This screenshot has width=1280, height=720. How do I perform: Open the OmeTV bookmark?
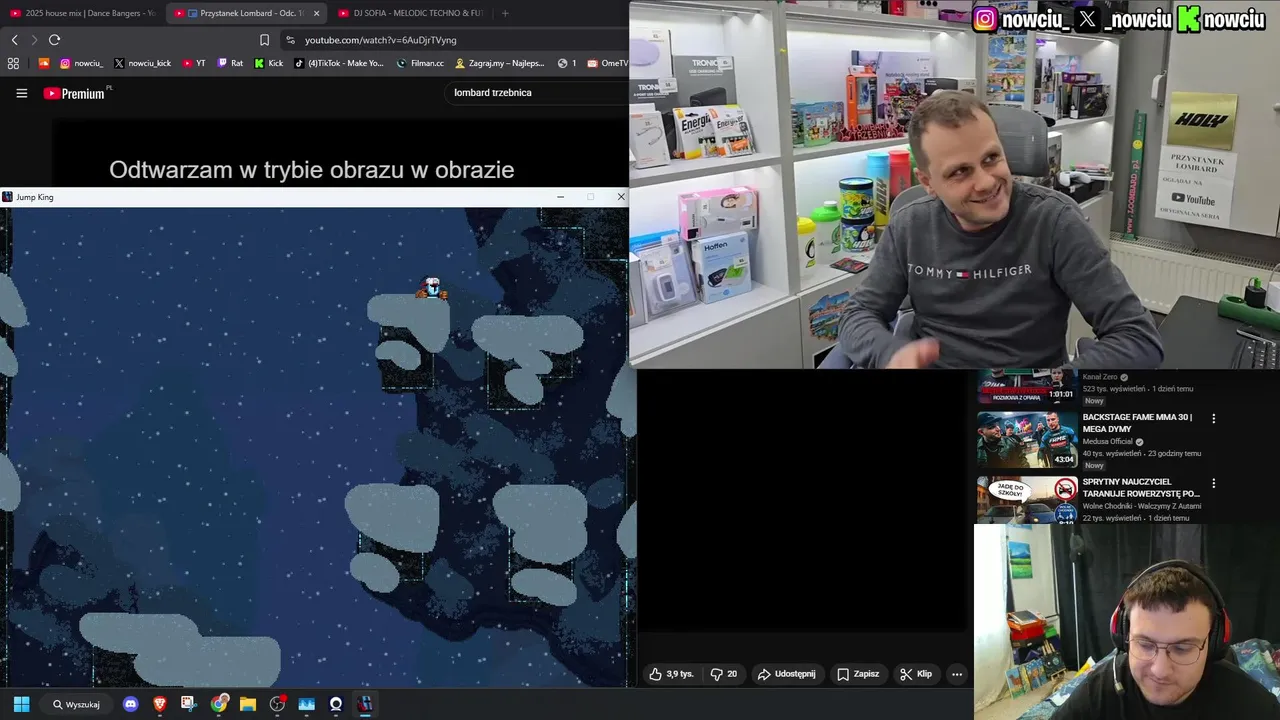pyautogui.click(x=608, y=63)
